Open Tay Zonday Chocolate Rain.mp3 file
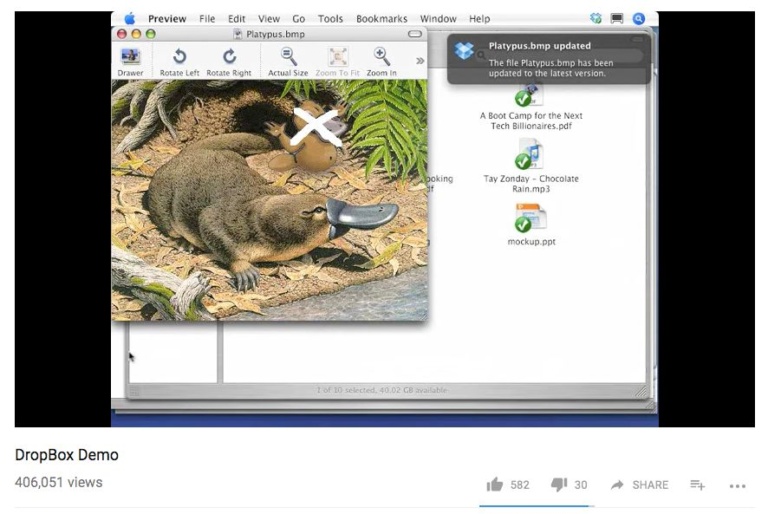The image size is (768, 514). tap(530, 155)
